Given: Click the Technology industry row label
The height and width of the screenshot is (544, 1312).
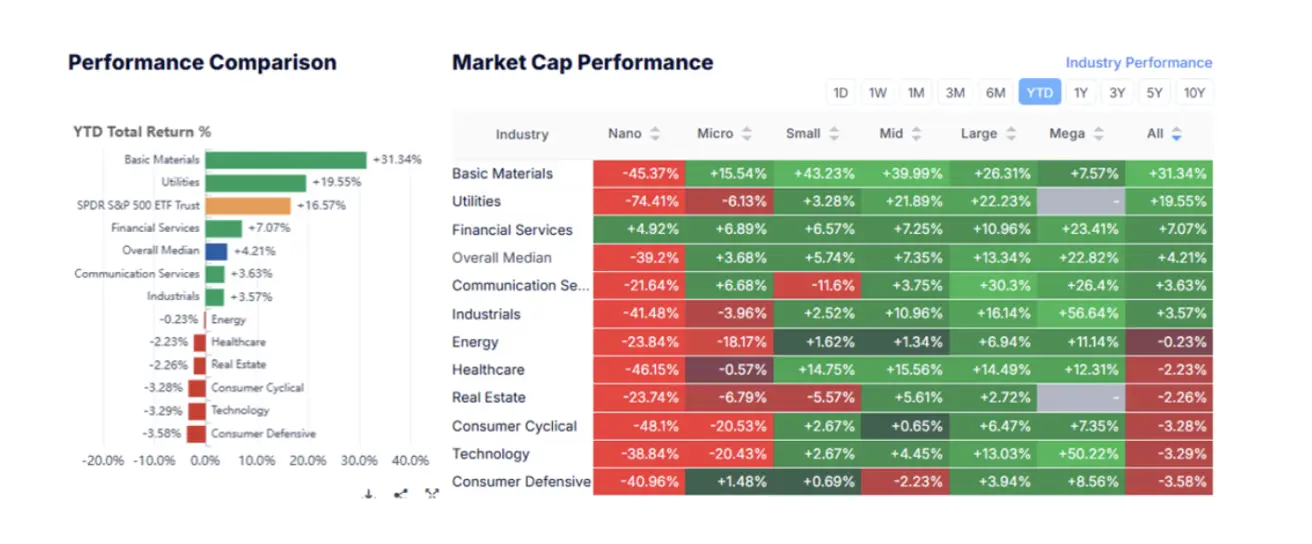Looking at the screenshot, I should point(490,454).
